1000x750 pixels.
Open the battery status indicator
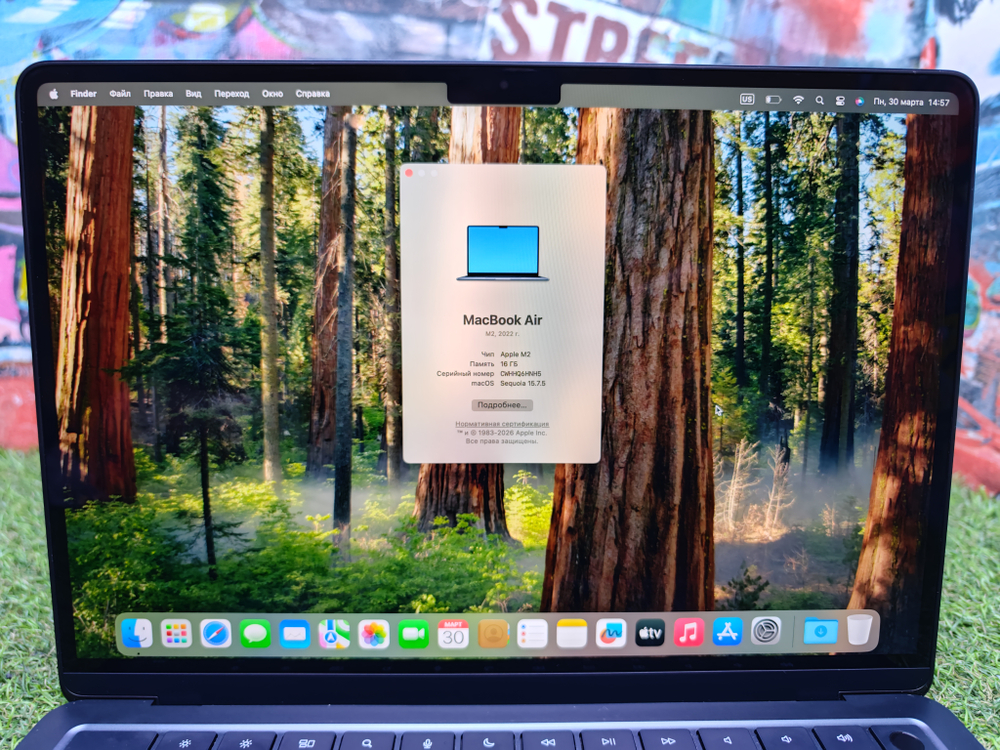point(773,99)
